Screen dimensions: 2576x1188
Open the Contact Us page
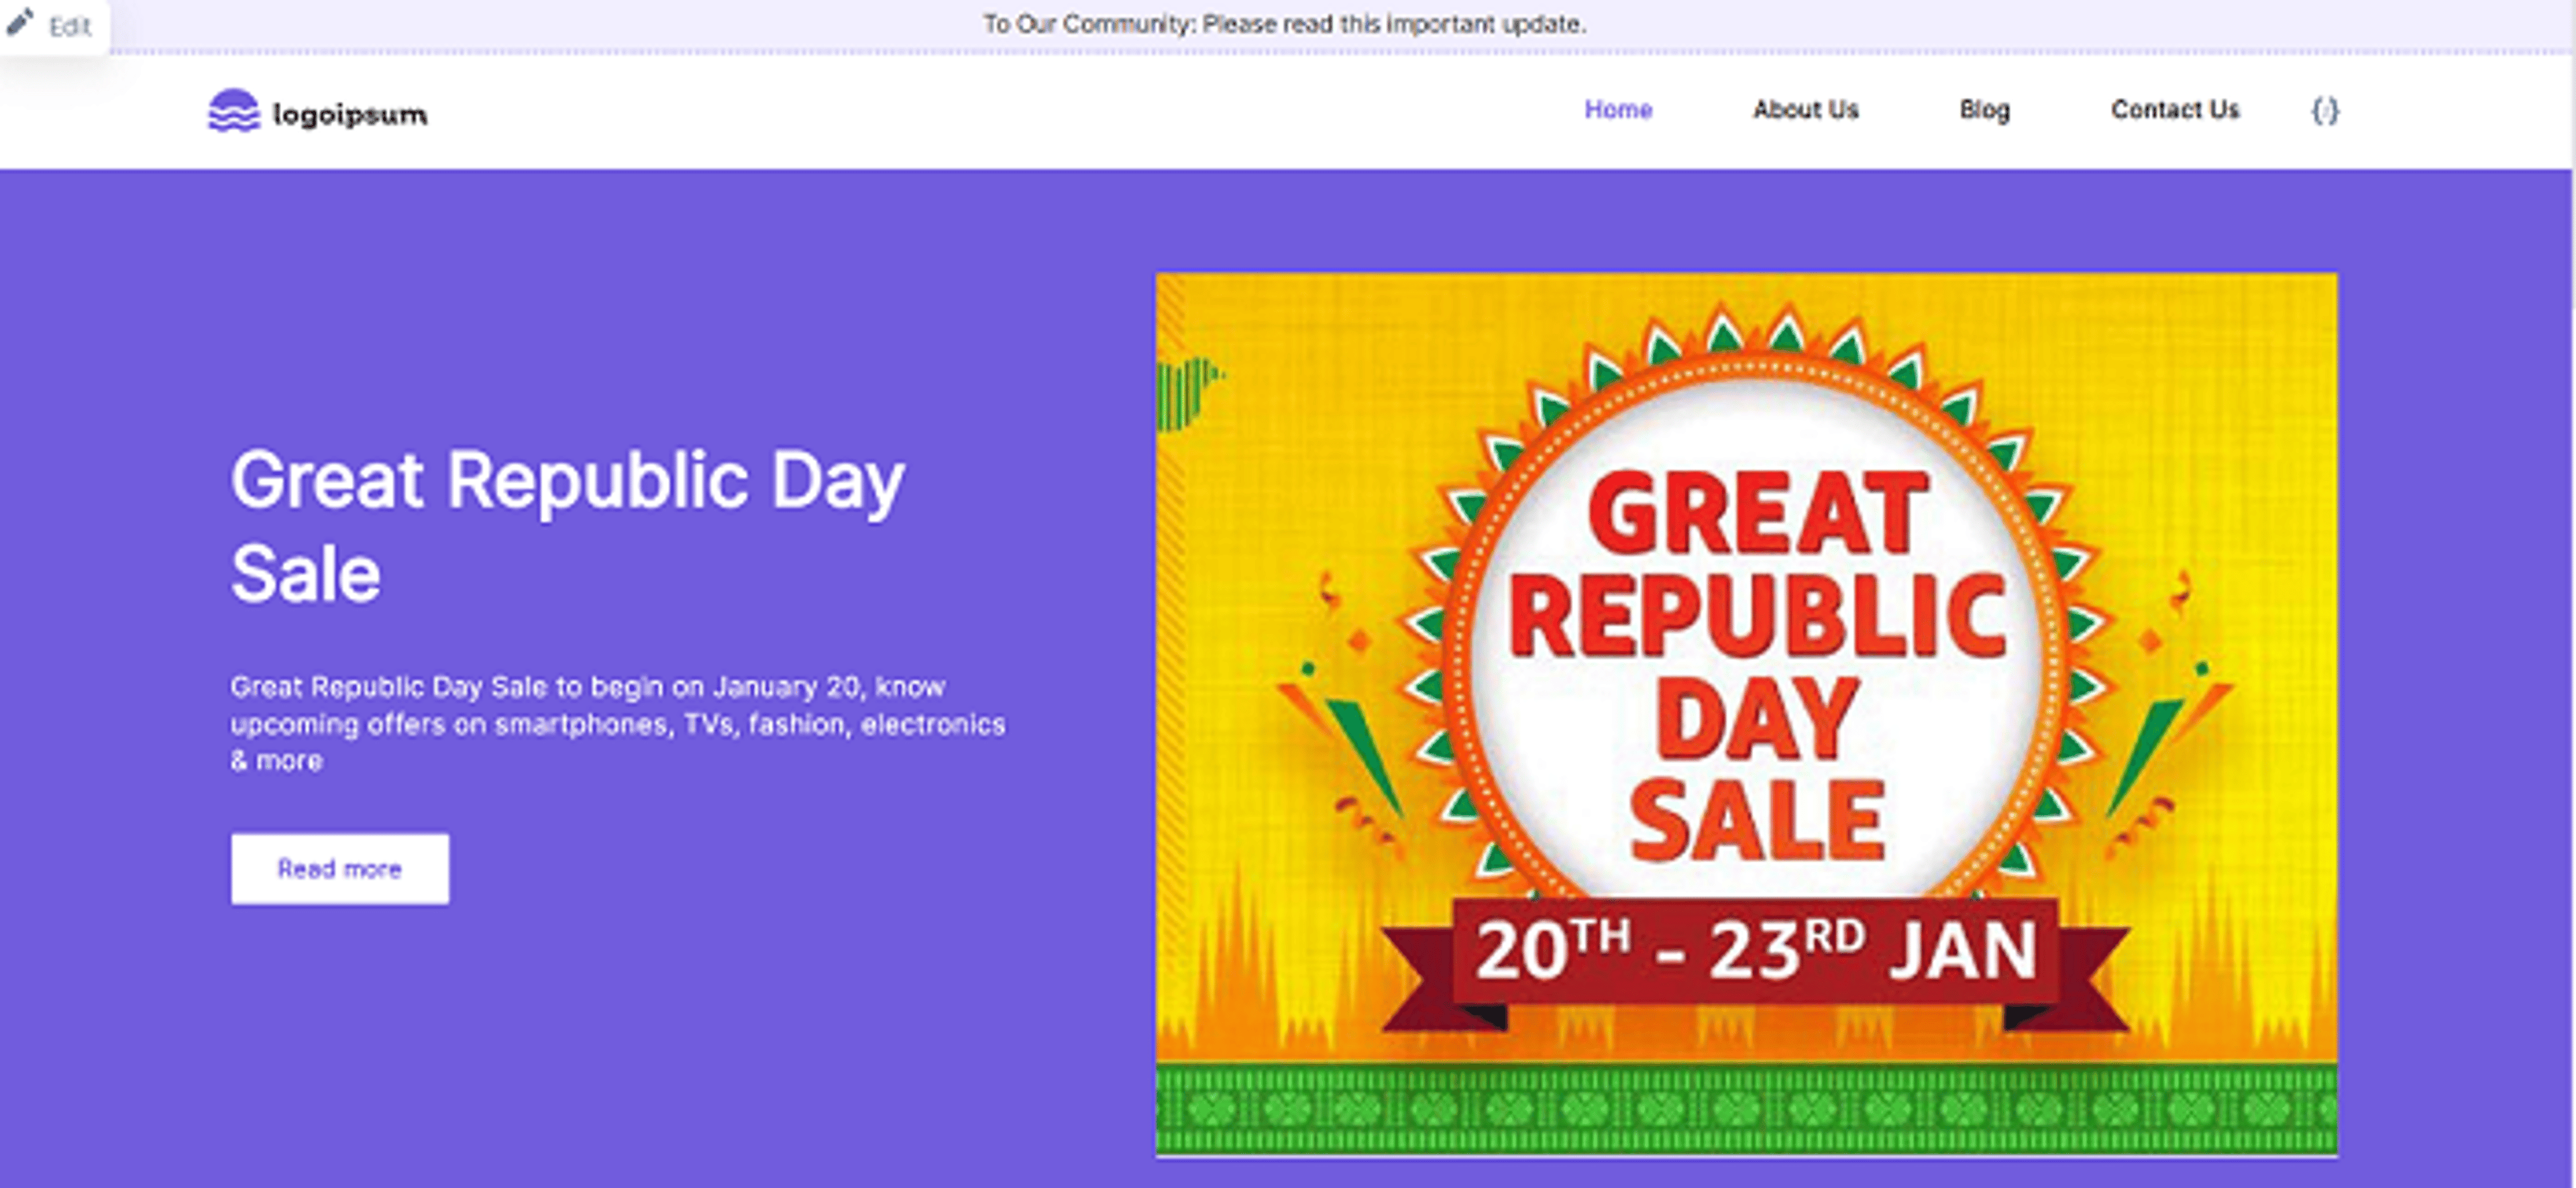pyautogui.click(x=2175, y=109)
